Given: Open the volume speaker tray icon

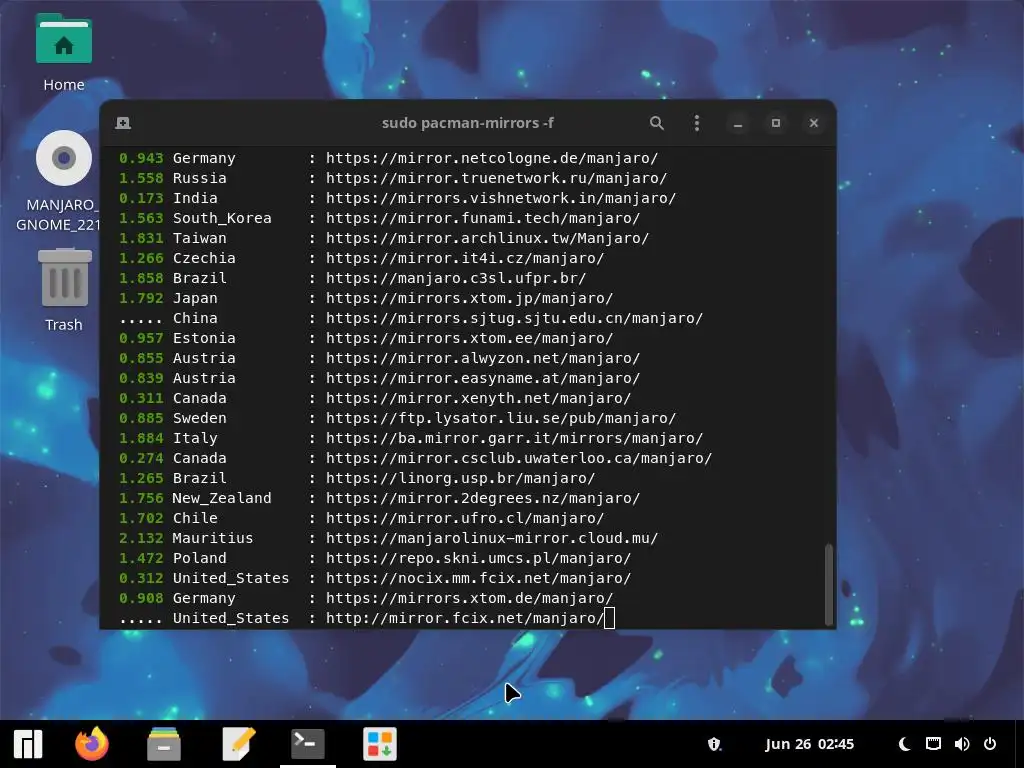Looking at the screenshot, I should 961,744.
